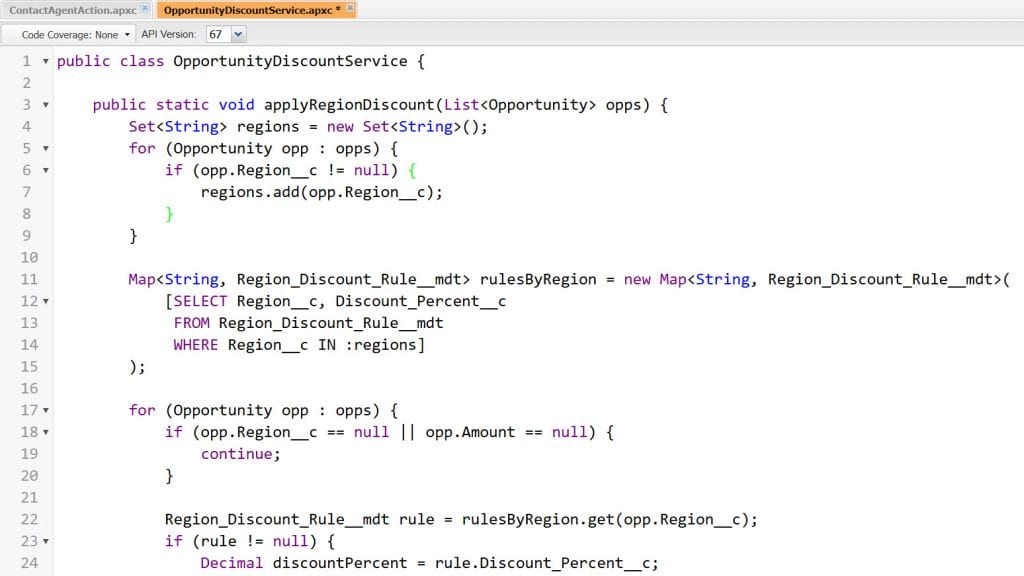Screen dimensions: 1024x576
Task: Click the 'SELECT' keyword on line 12
Action: [x=200, y=301]
